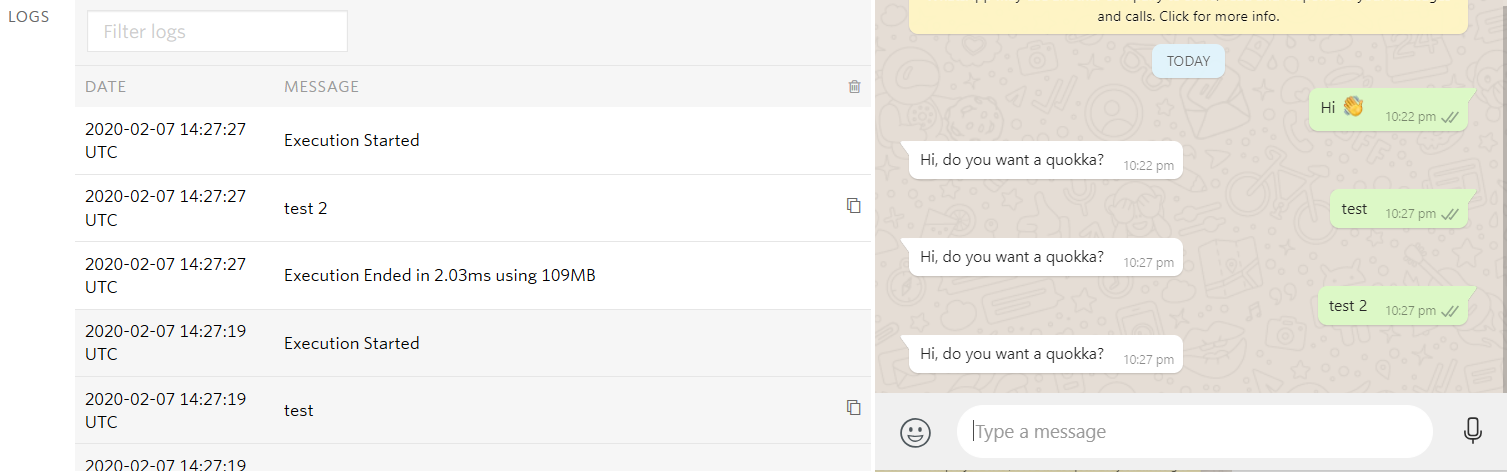
Task: Click the sent 'Hi' wave message bubble
Action: [x=1391, y=109]
